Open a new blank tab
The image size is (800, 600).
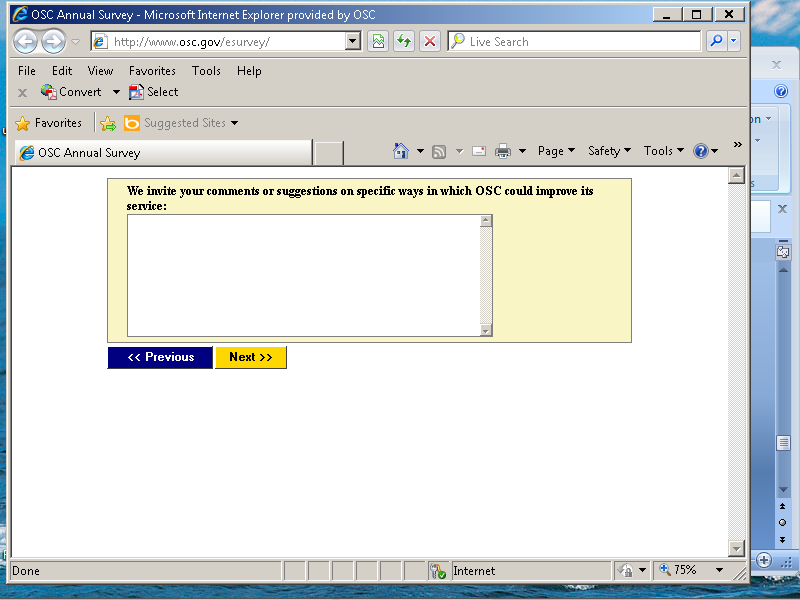click(x=329, y=153)
